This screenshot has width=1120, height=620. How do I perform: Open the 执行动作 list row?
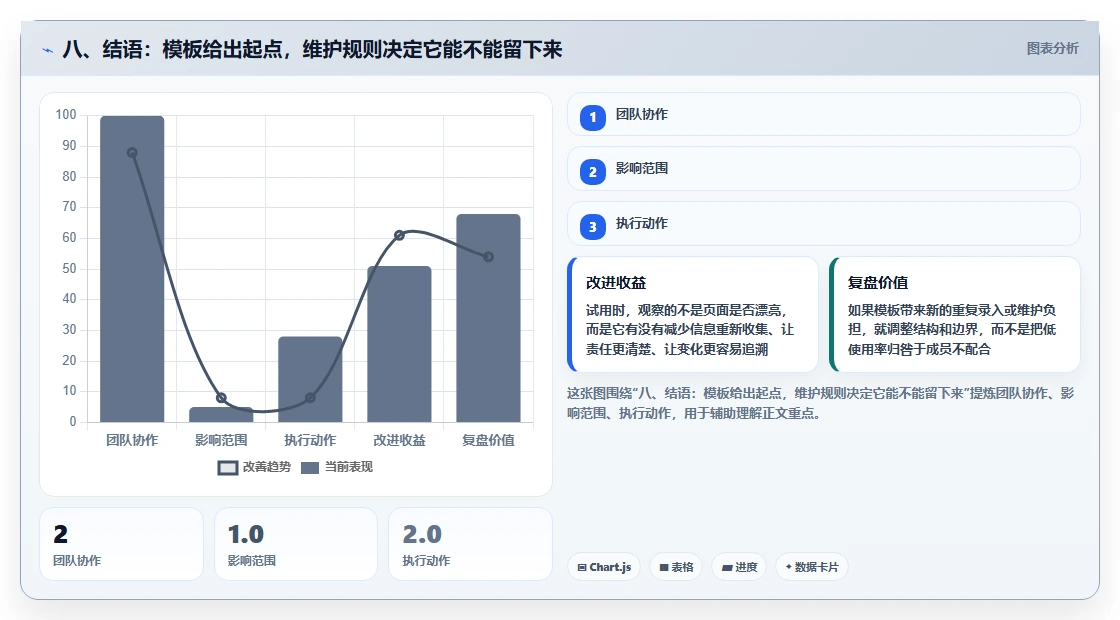coord(824,224)
